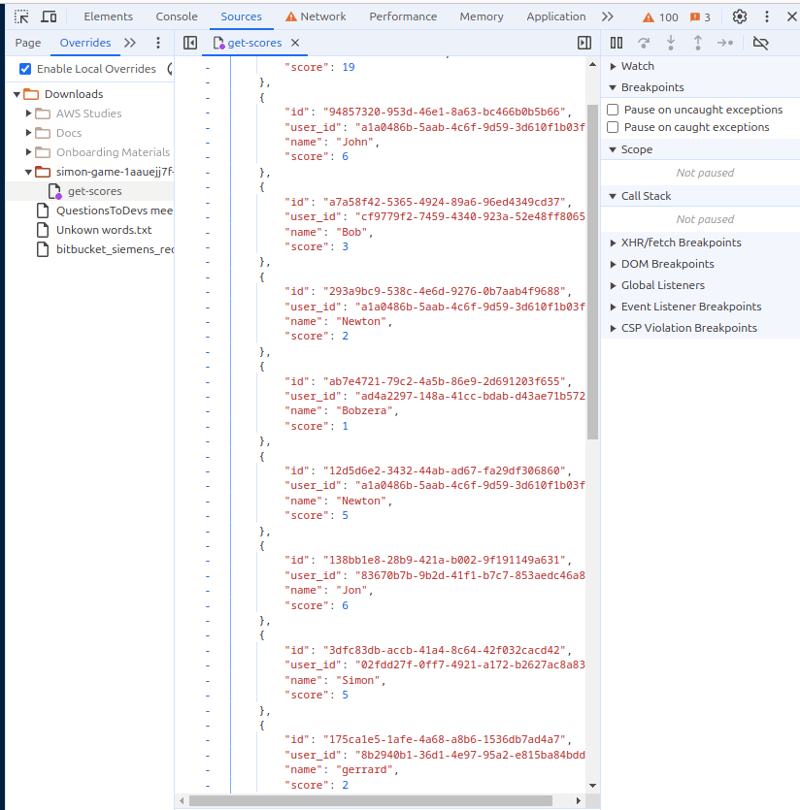Image resolution: width=800 pixels, height=810 pixels.
Task: Click the score value 19
Action: click(x=348, y=67)
